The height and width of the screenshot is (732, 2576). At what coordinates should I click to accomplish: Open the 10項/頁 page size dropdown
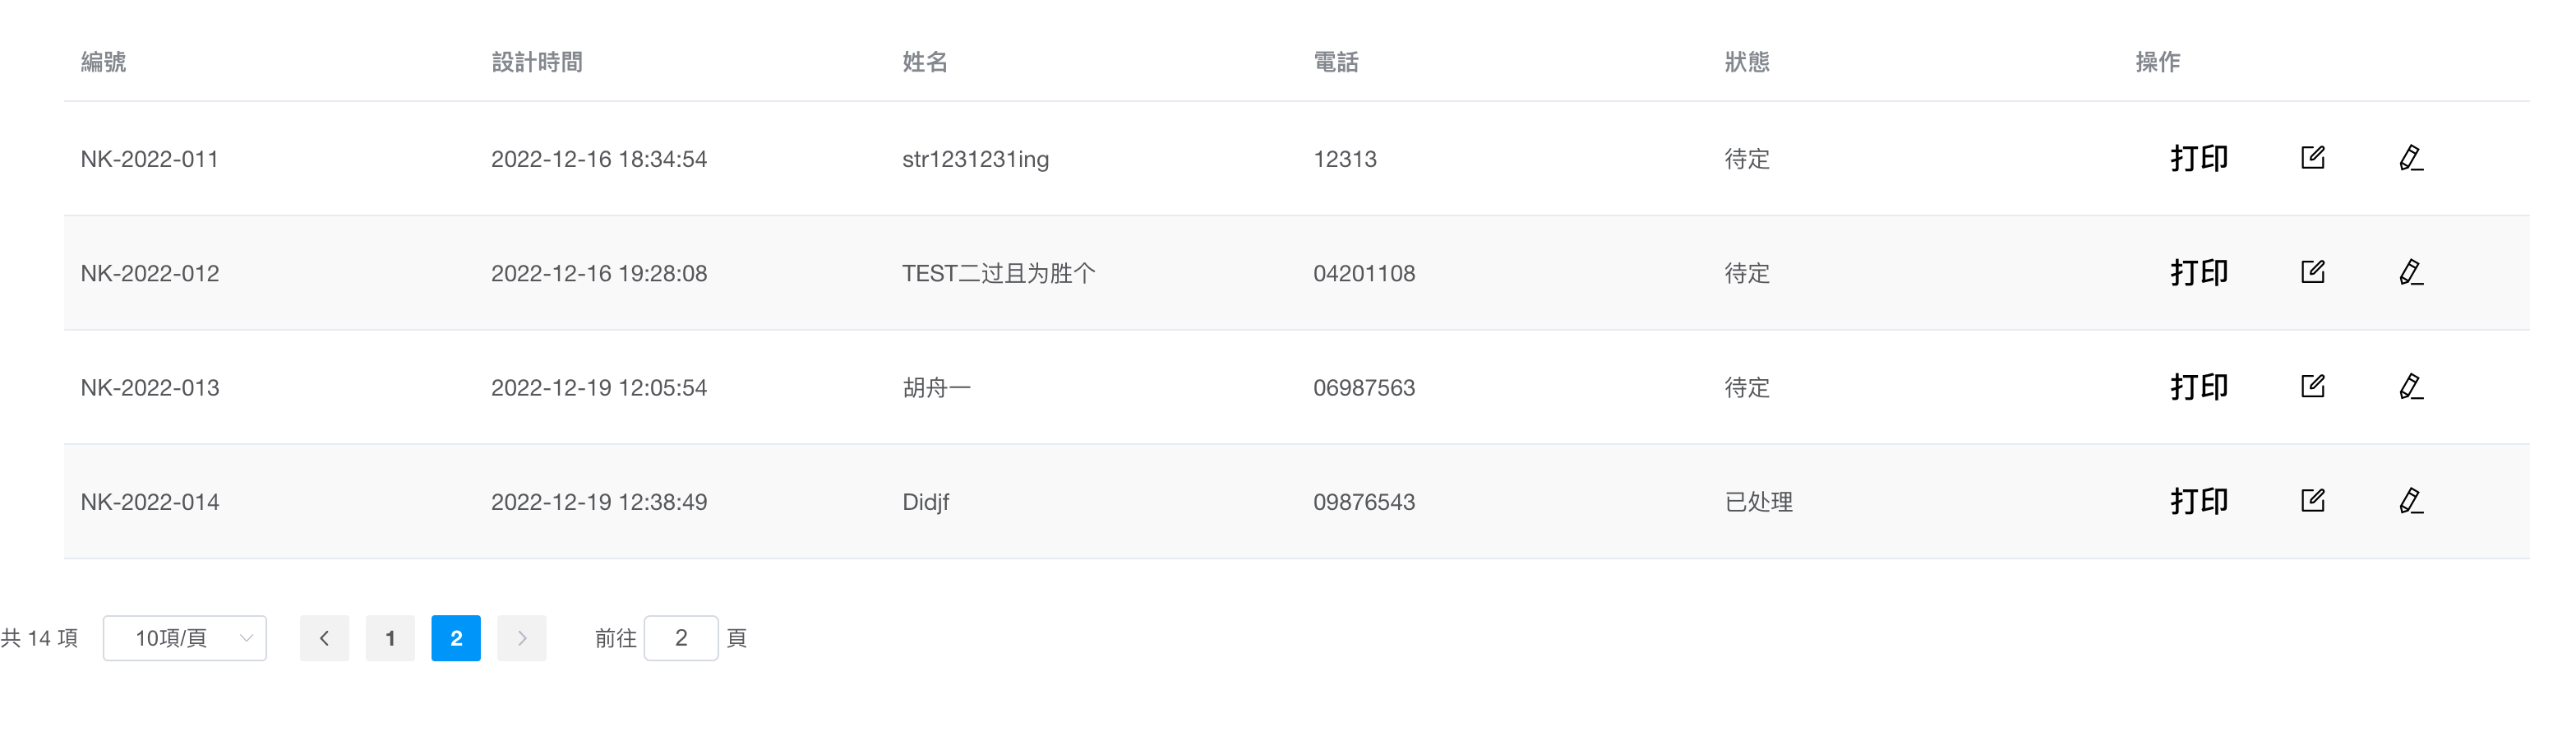pyautogui.click(x=185, y=638)
